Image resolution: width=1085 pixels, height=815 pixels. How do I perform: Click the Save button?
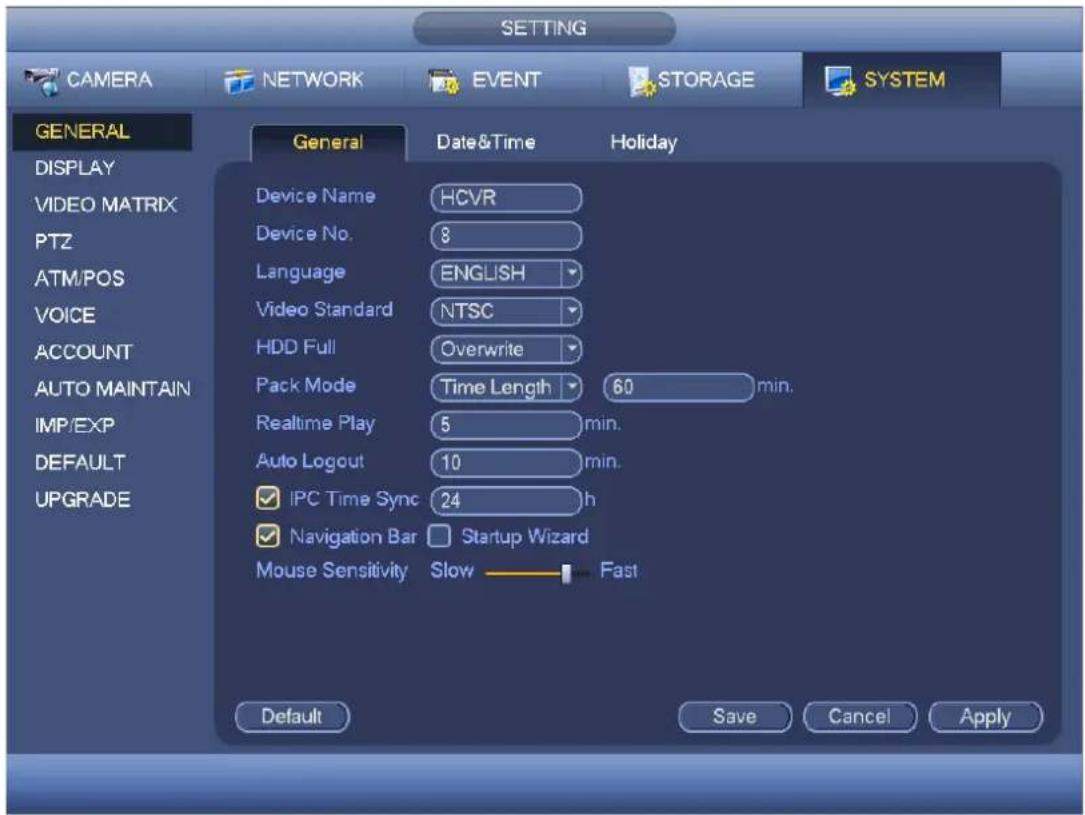(735, 717)
